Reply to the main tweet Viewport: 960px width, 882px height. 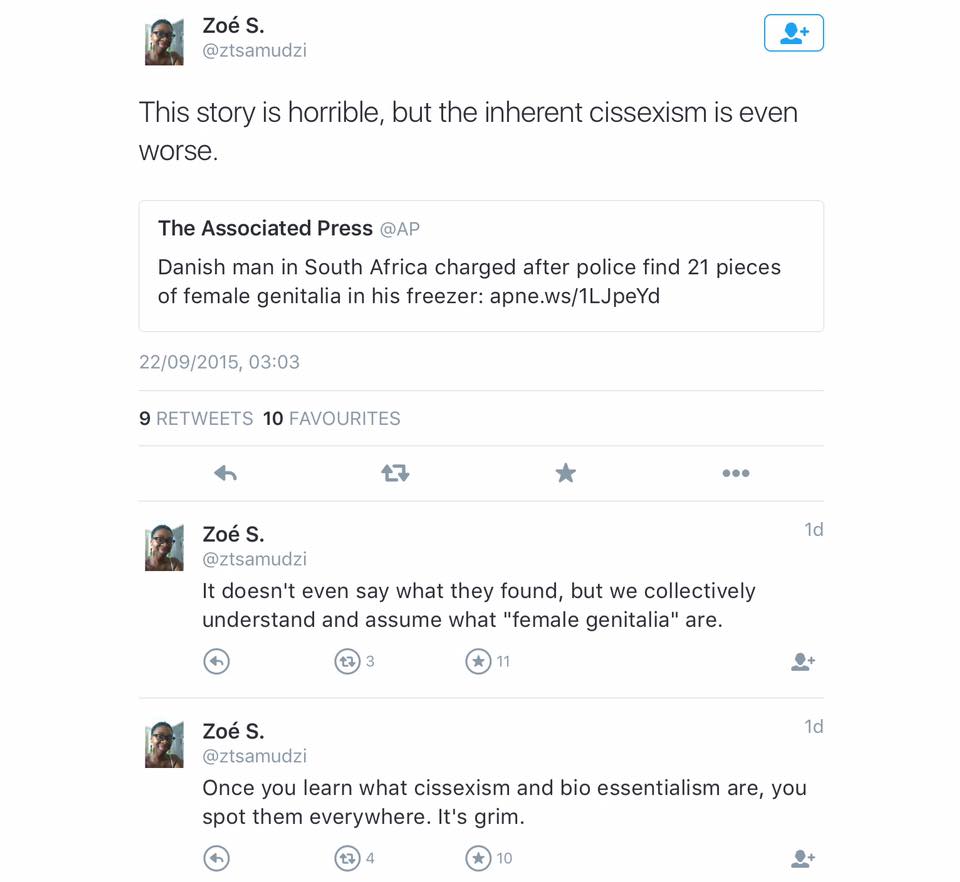225,473
